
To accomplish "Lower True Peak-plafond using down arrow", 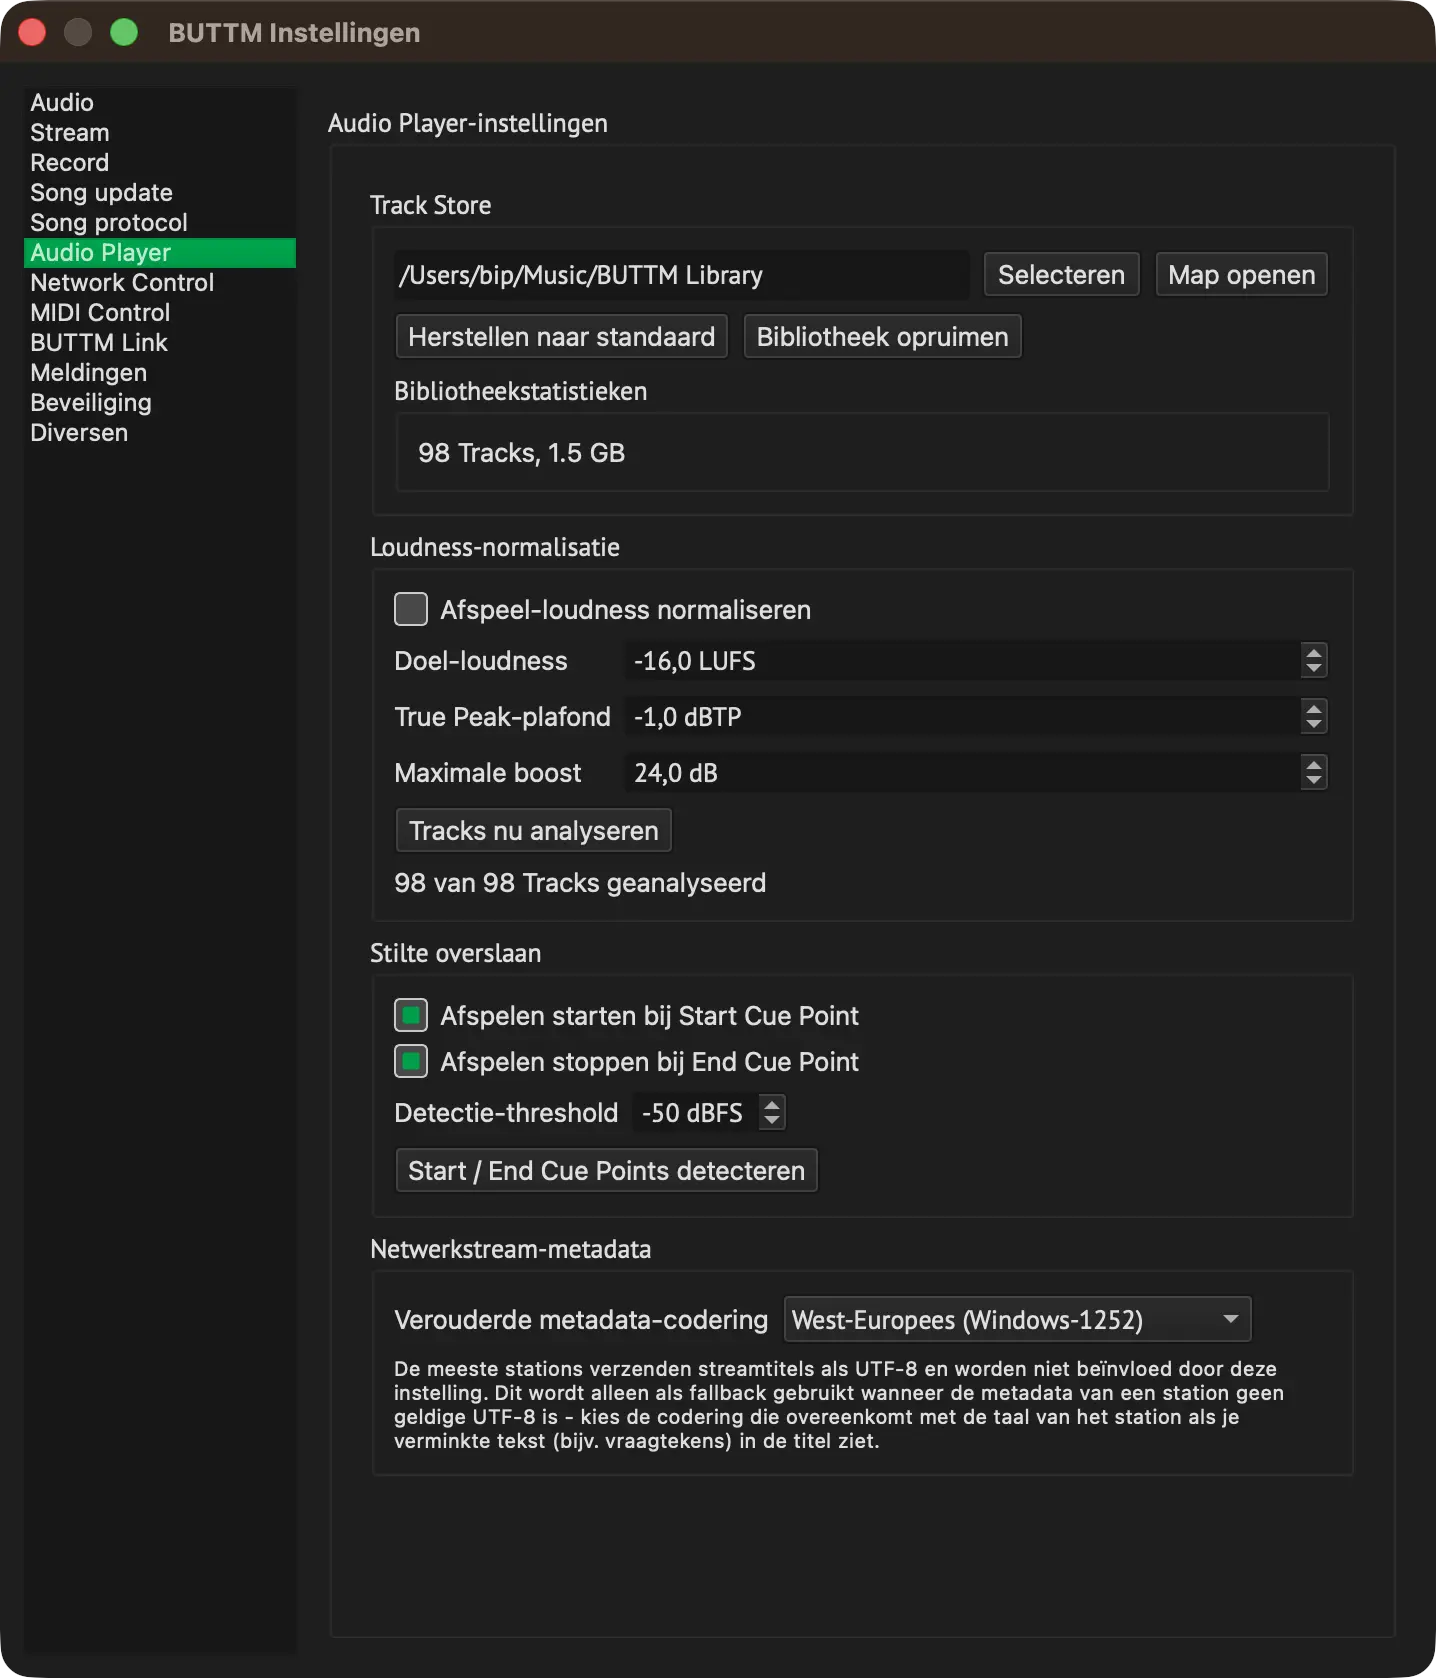I will coord(1314,726).
